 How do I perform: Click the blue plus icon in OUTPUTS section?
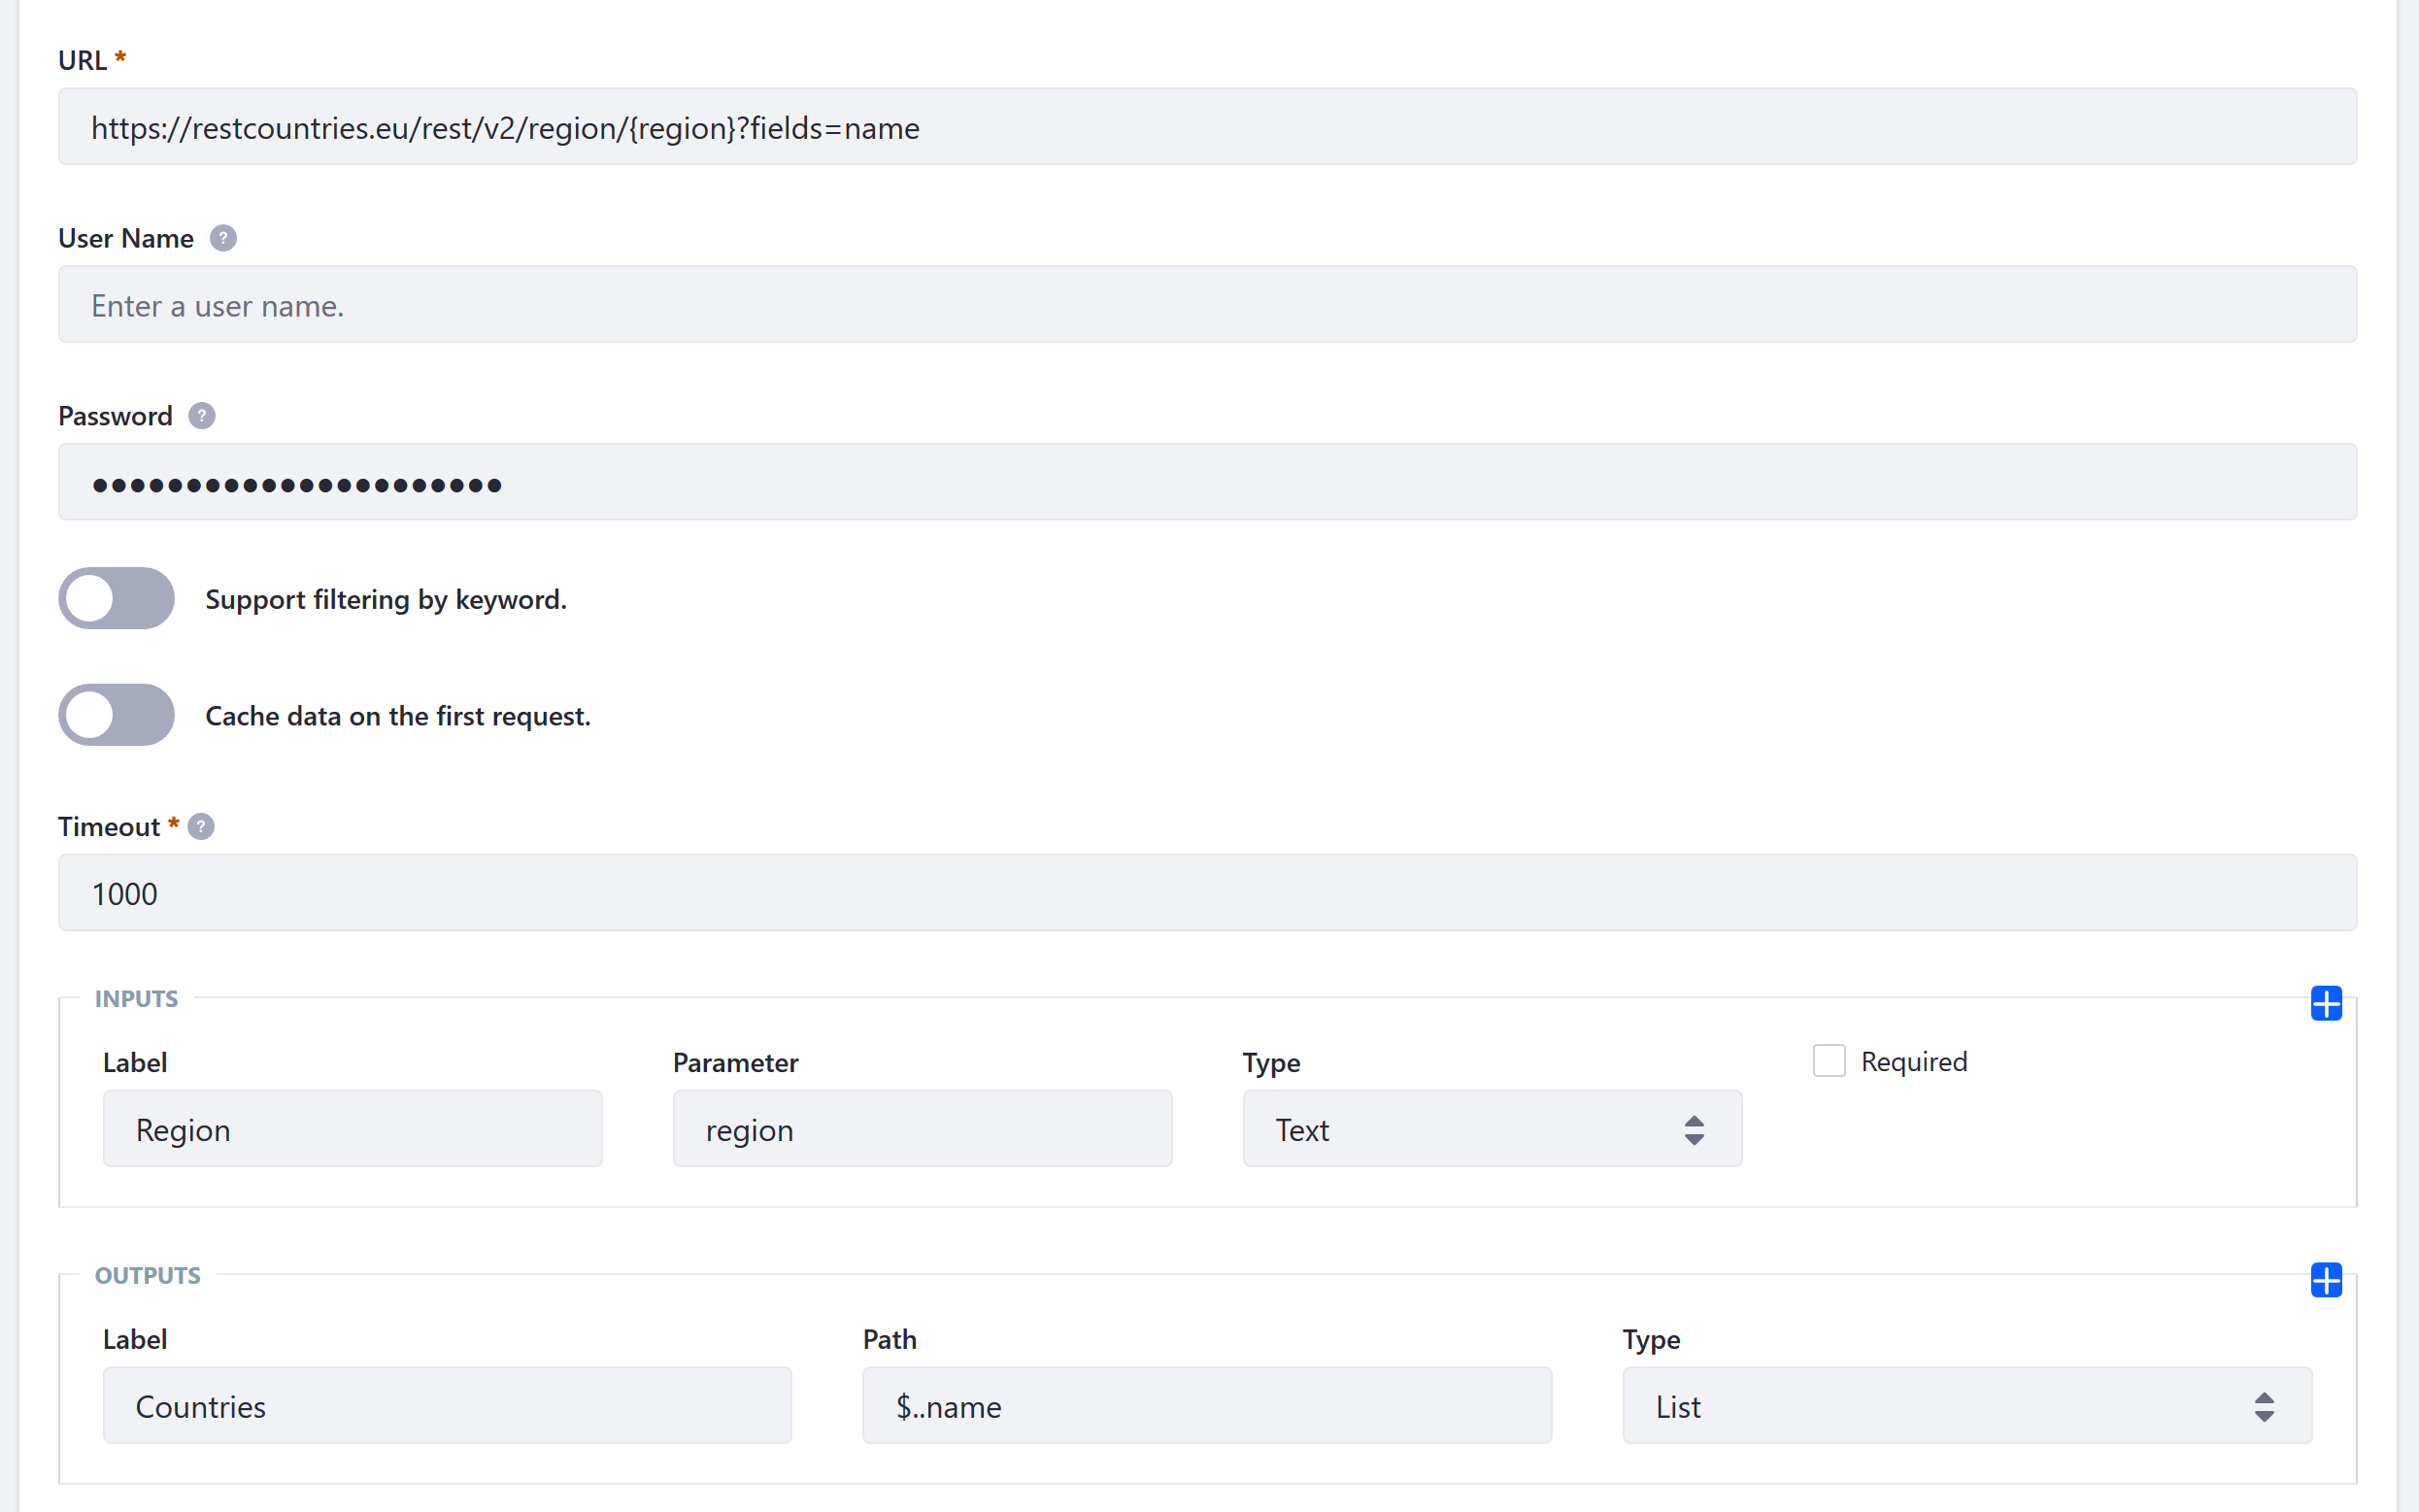point(2325,1279)
